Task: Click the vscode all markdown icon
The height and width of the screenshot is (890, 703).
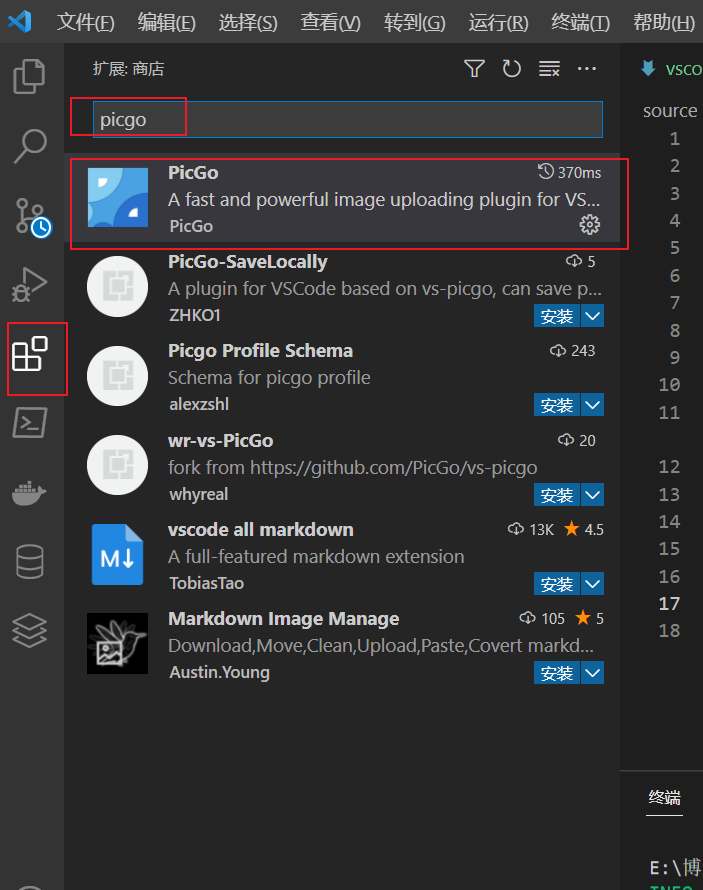Action: pyautogui.click(x=117, y=555)
